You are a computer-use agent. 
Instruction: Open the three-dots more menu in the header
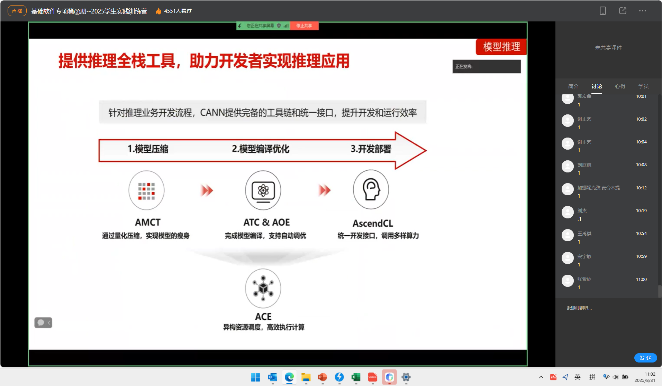(642, 11)
